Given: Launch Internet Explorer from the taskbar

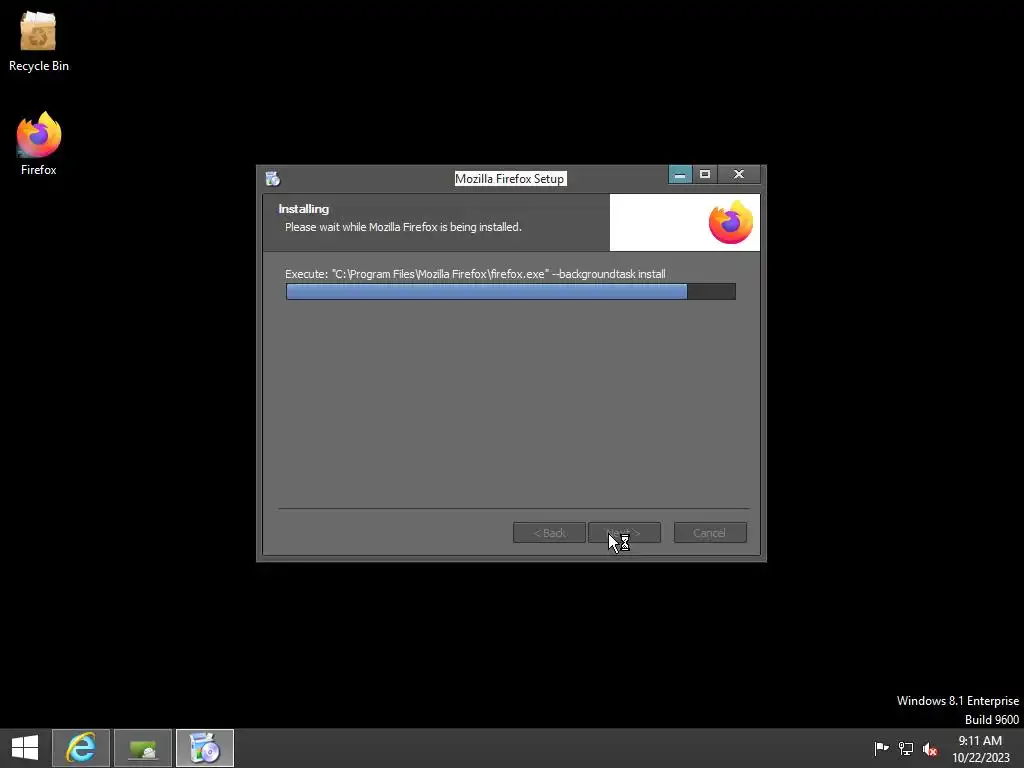Looking at the screenshot, I should (81, 748).
